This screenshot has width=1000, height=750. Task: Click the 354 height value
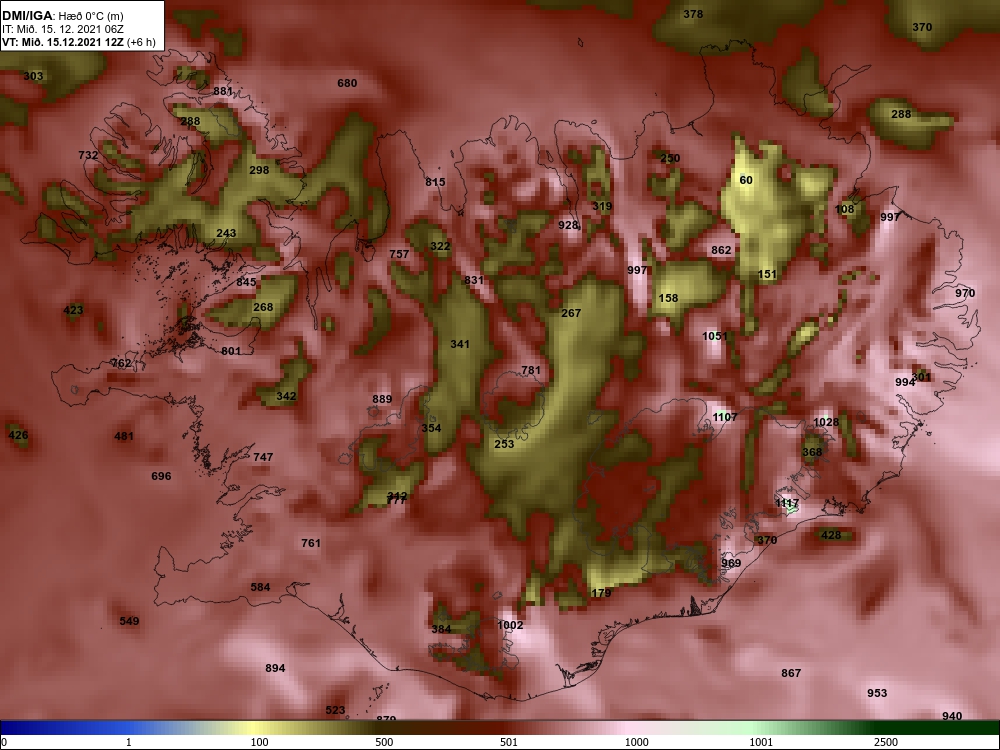(431, 428)
